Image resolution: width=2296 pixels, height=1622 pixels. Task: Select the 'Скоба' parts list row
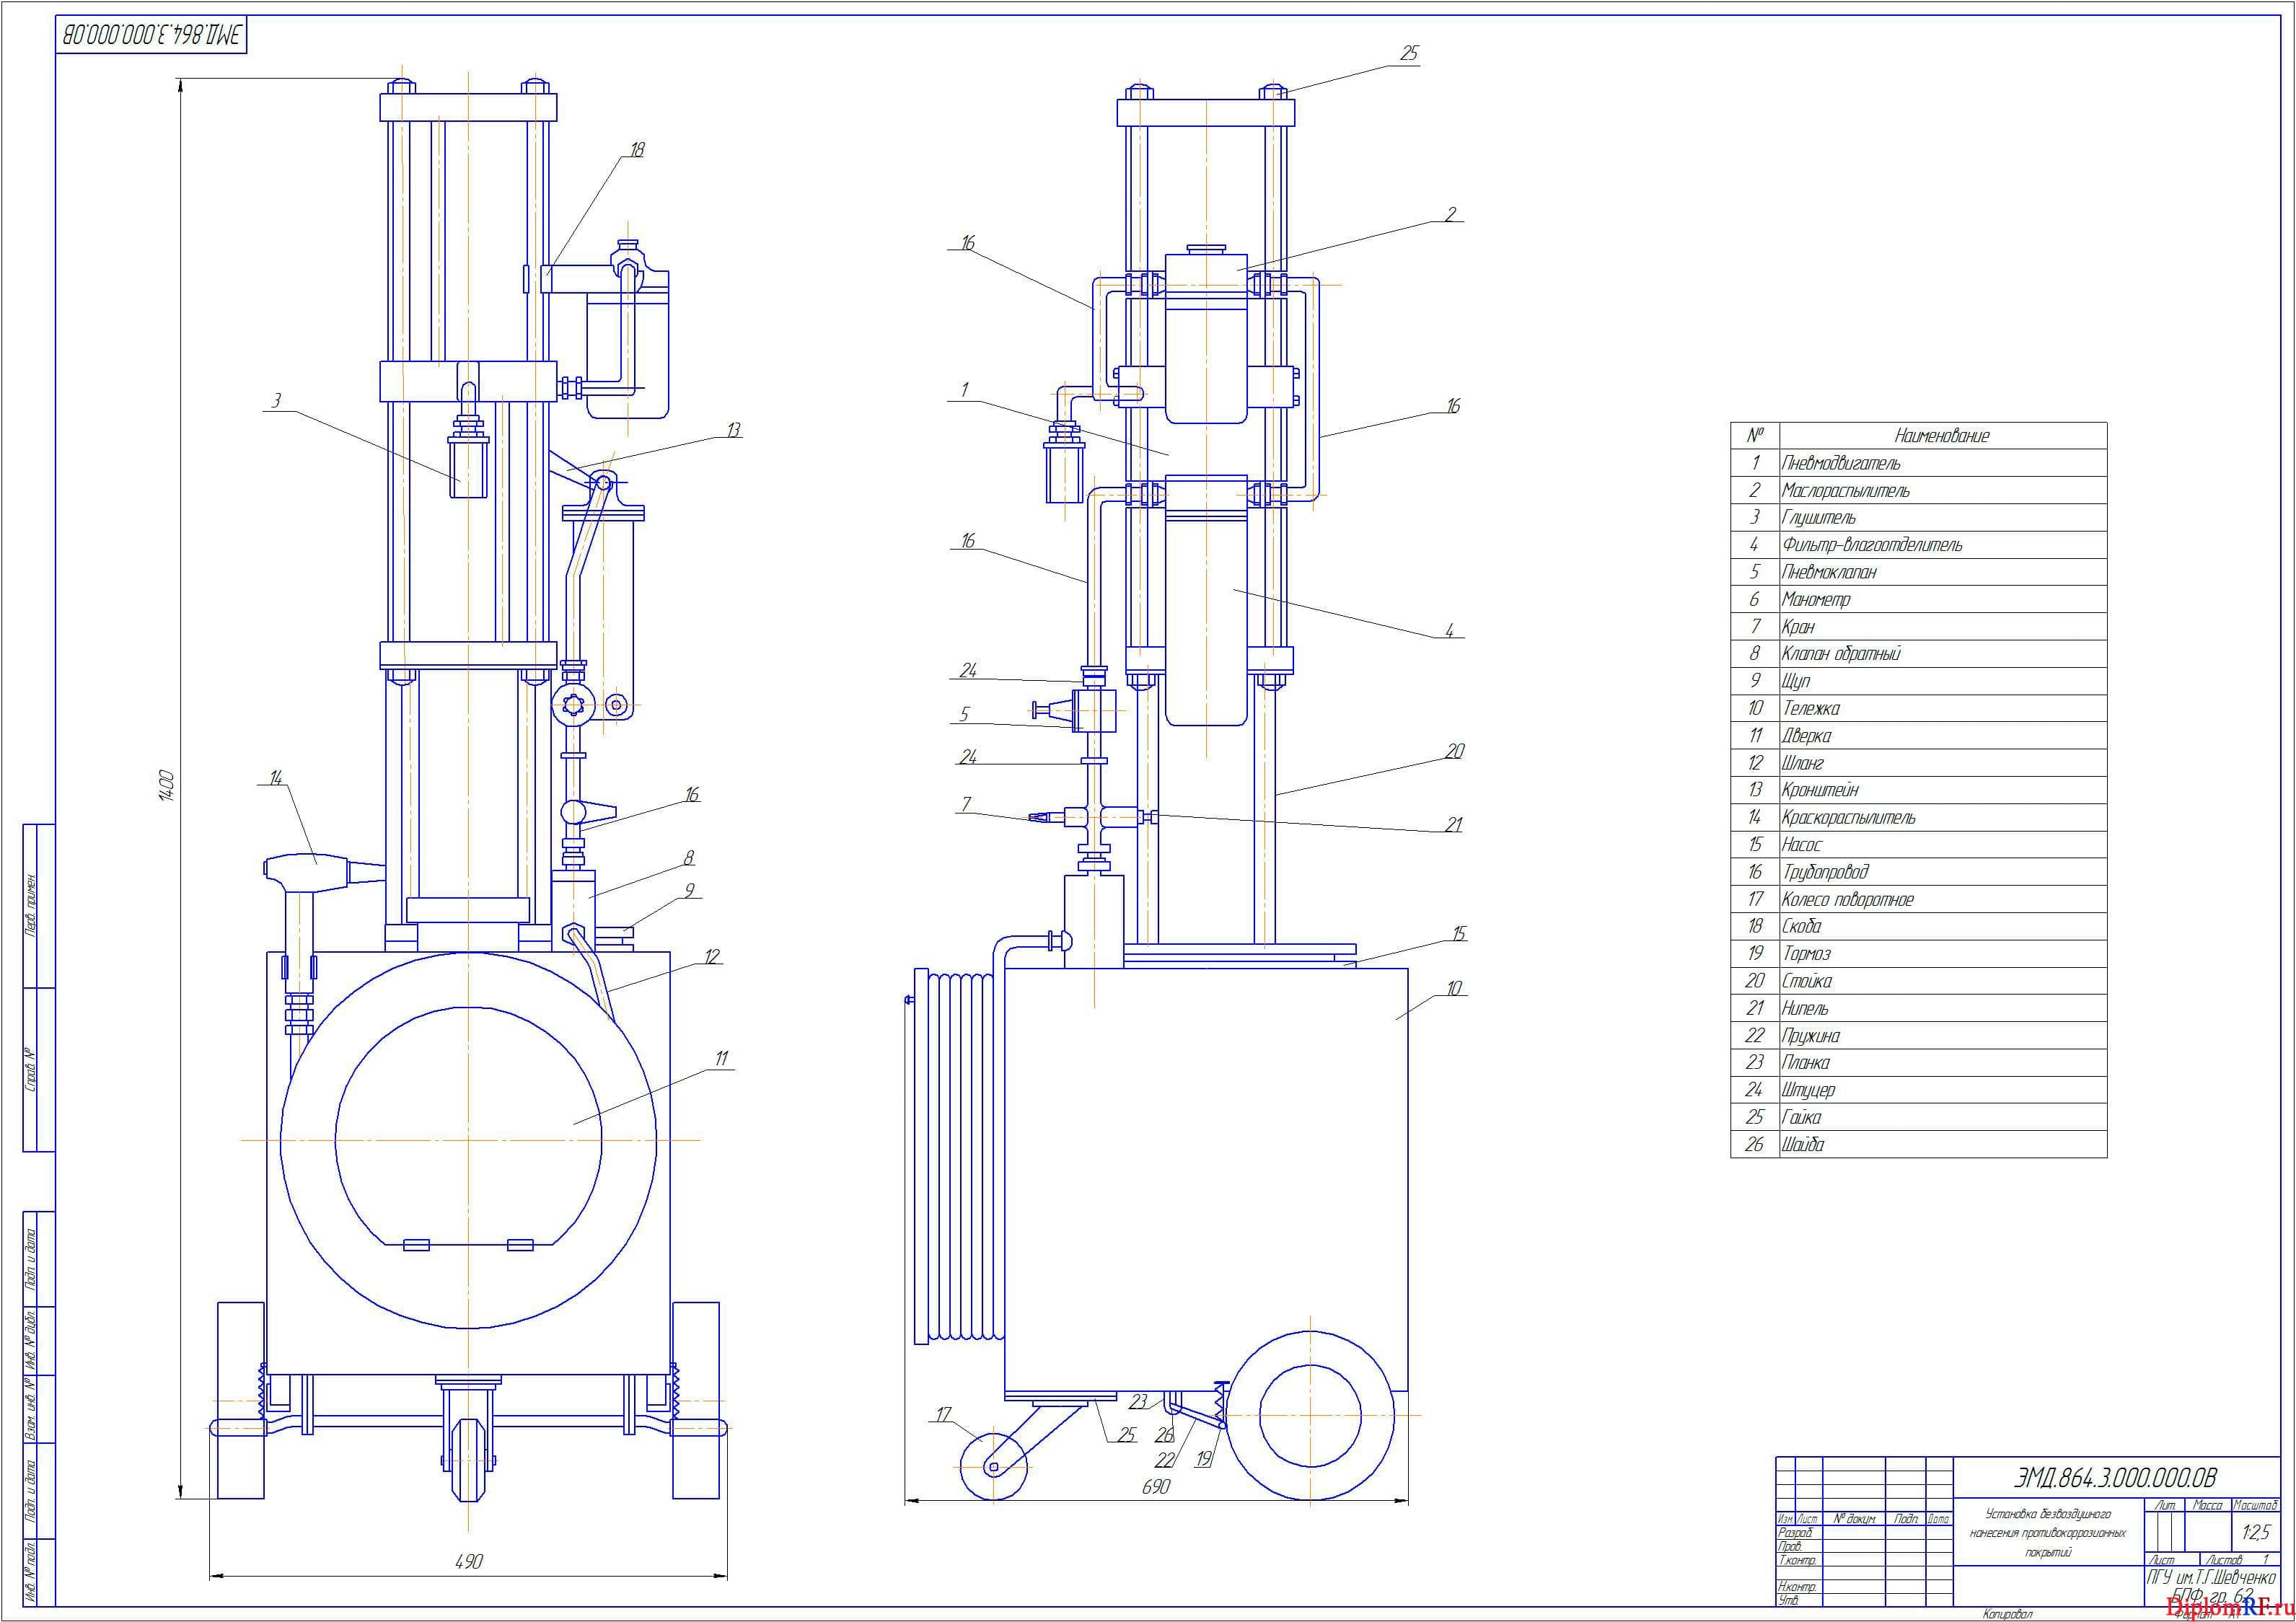[1918, 926]
